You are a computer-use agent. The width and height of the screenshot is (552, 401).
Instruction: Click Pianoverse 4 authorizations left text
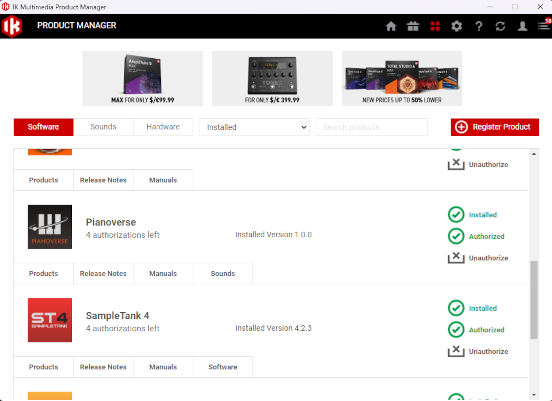123,235
